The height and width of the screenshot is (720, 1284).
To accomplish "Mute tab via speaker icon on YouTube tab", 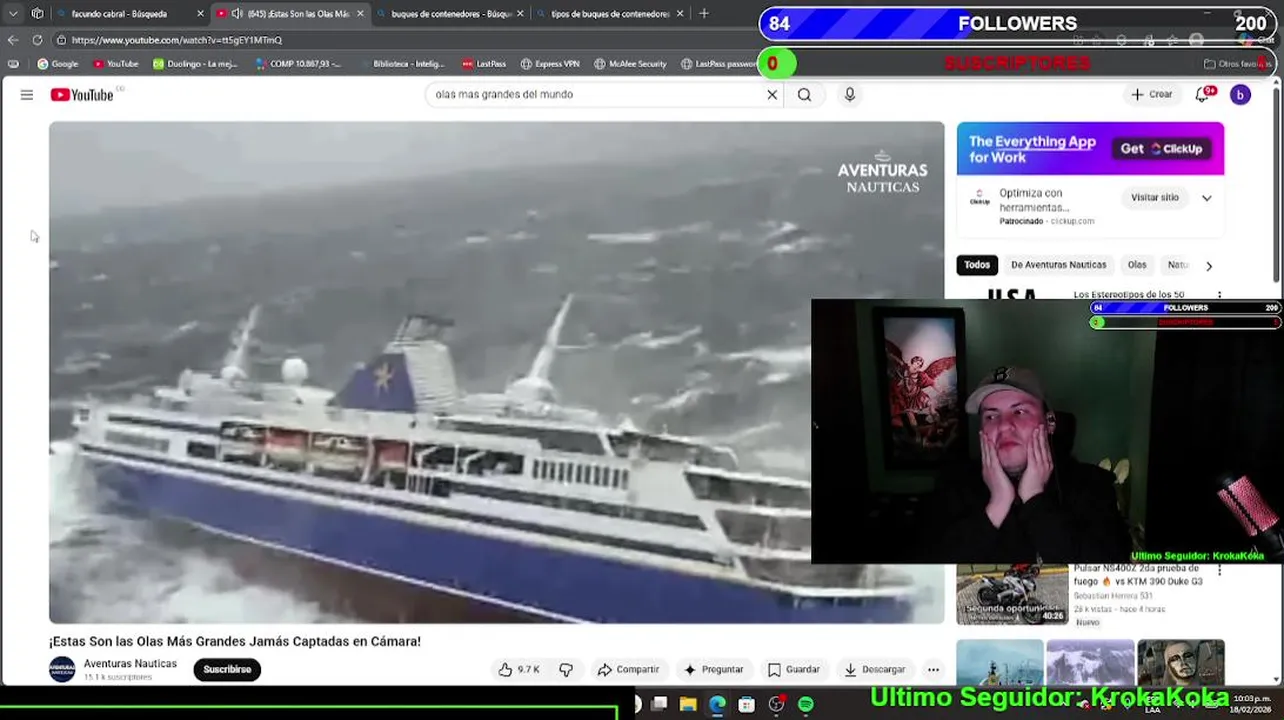I will (237, 14).
